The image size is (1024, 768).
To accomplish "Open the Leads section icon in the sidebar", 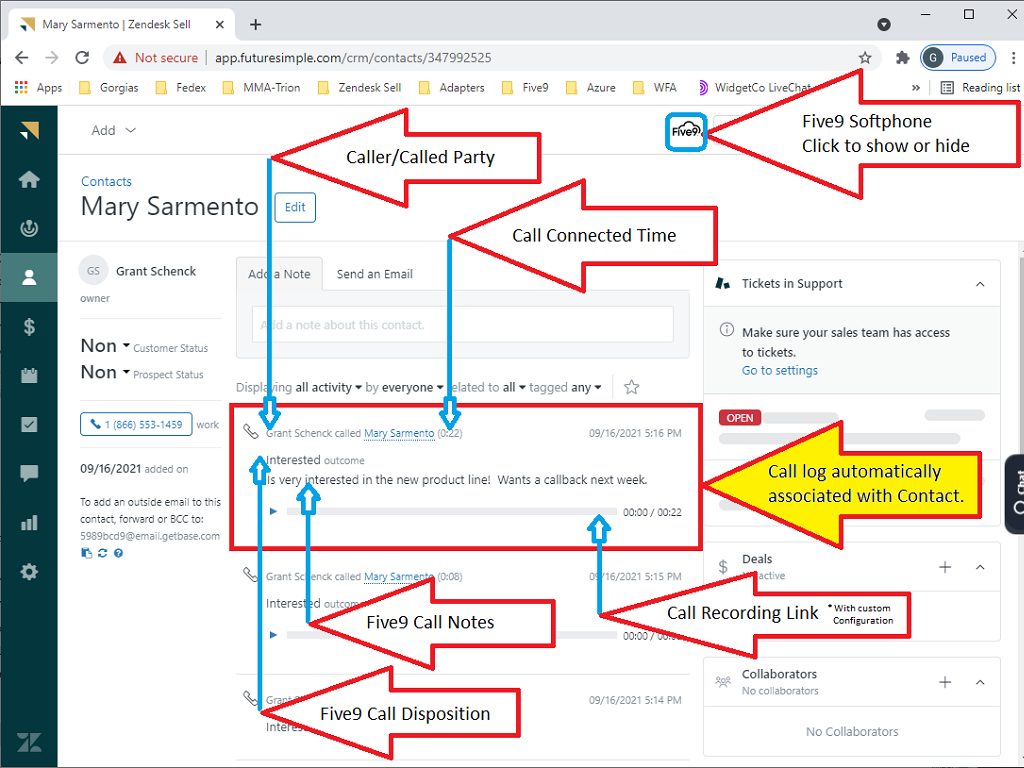I will 30,228.
